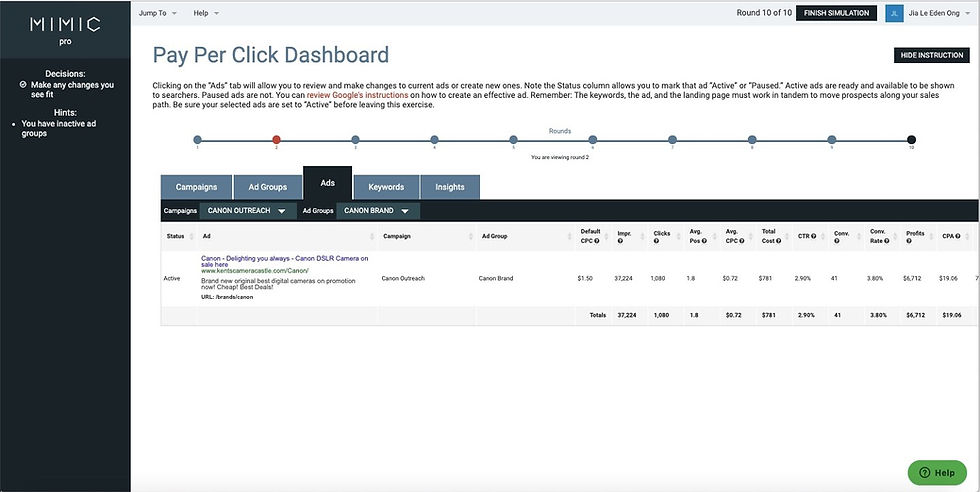Click the Total Cost help icon

[x=779, y=241]
